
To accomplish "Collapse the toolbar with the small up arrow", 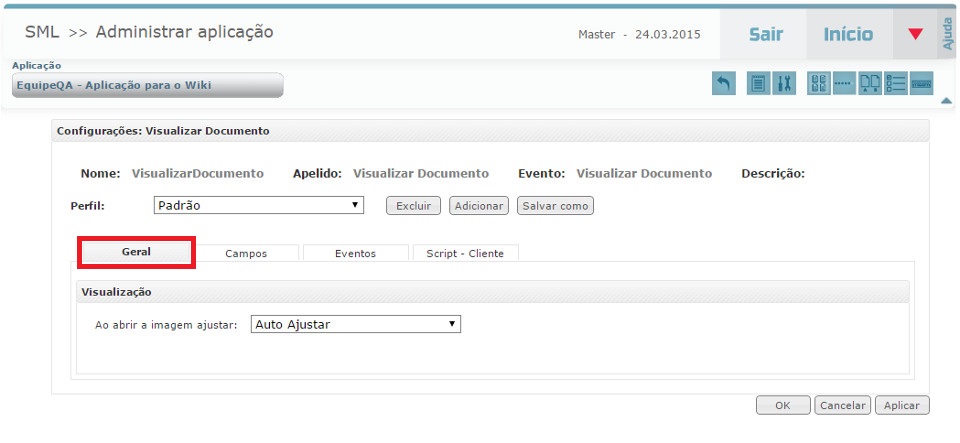I will pos(946,100).
